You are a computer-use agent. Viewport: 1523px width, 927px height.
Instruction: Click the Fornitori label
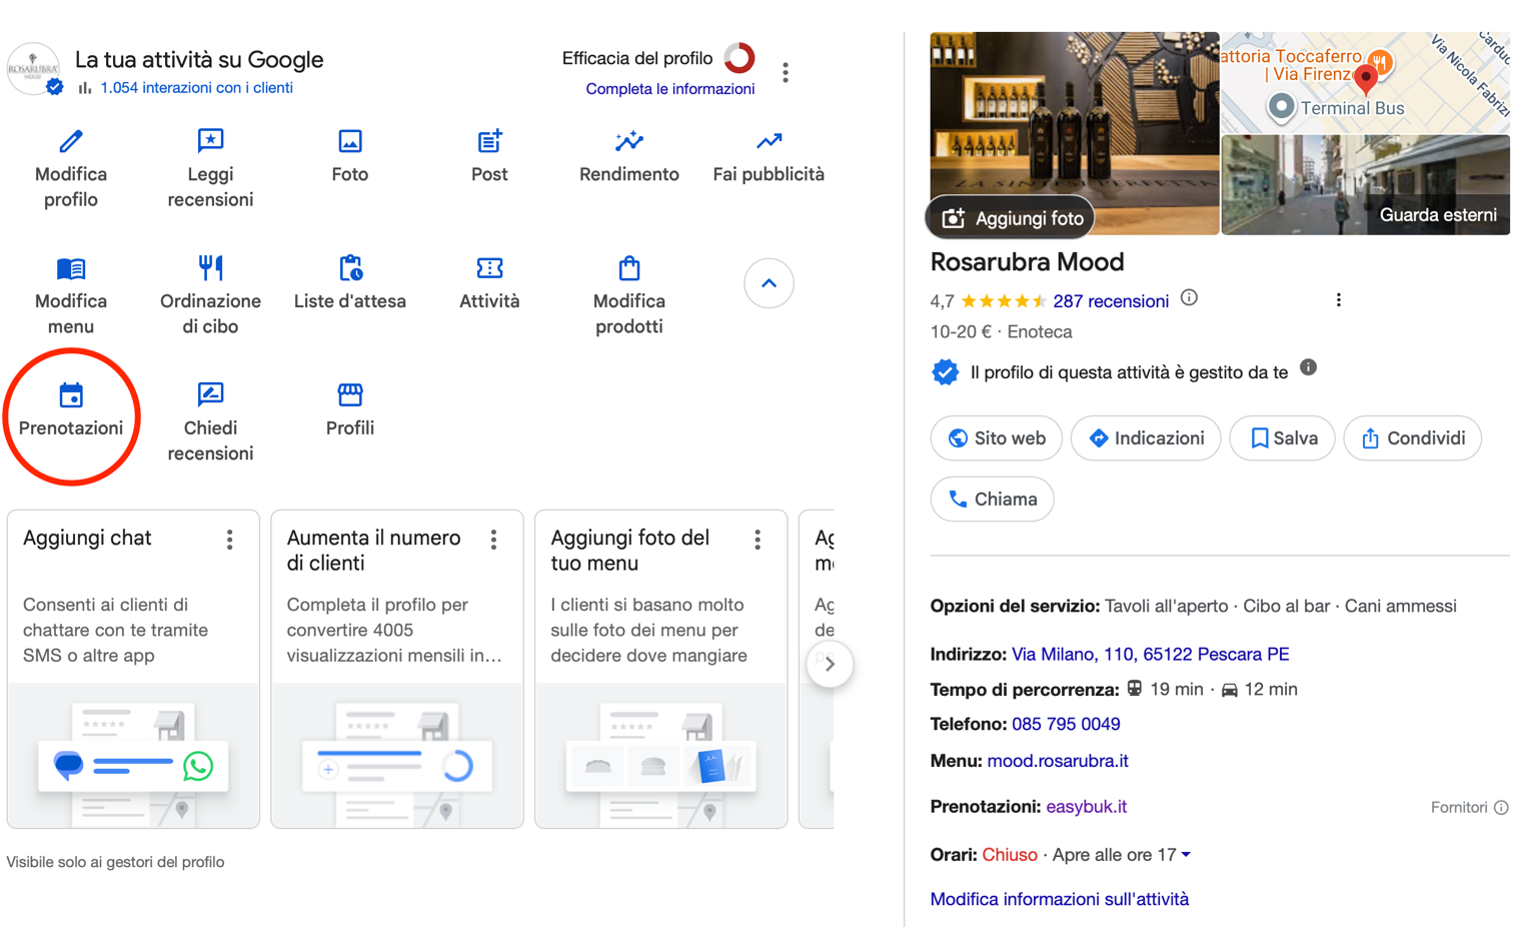pos(1459,807)
